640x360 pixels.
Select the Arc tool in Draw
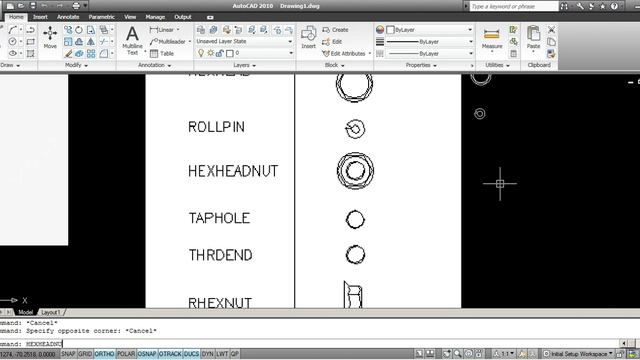pyautogui.click(x=13, y=30)
